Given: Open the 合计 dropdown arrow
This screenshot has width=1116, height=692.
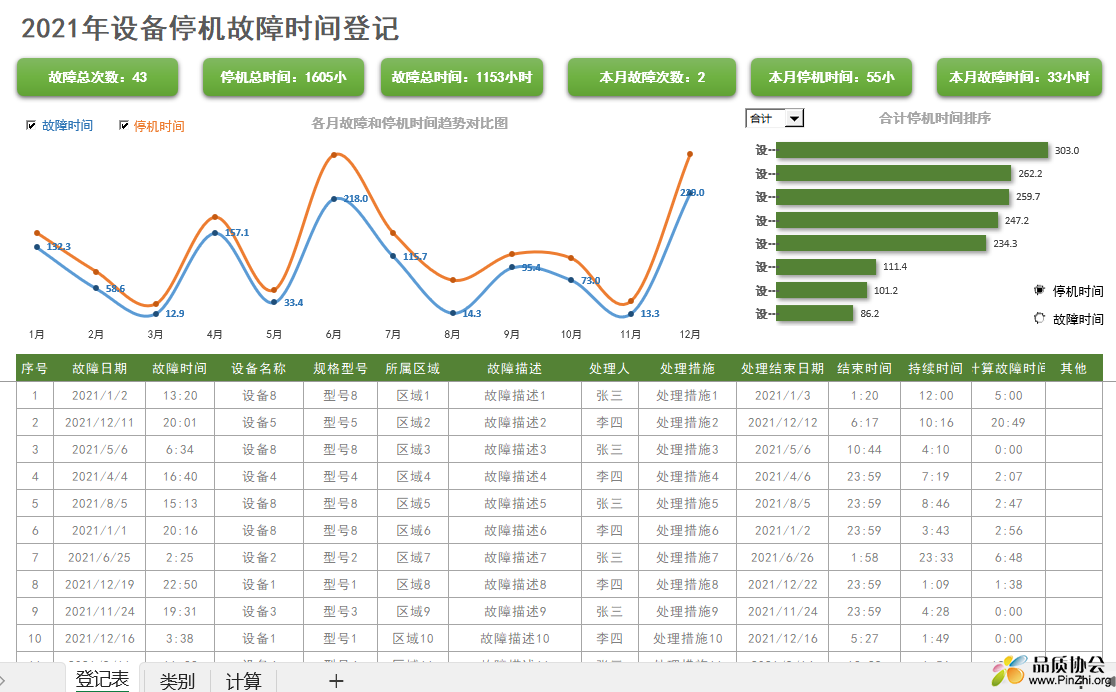Looking at the screenshot, I should click(794, 118).
